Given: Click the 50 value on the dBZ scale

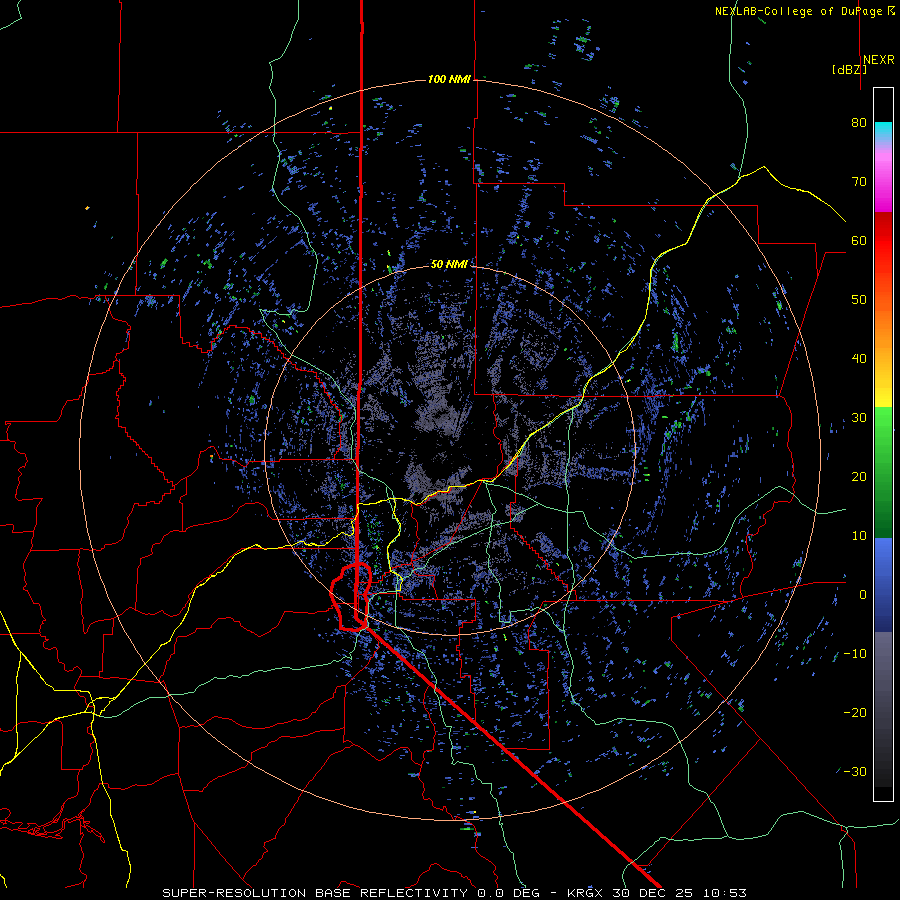Looking at the screenshot, I should (x=859, y=300).
